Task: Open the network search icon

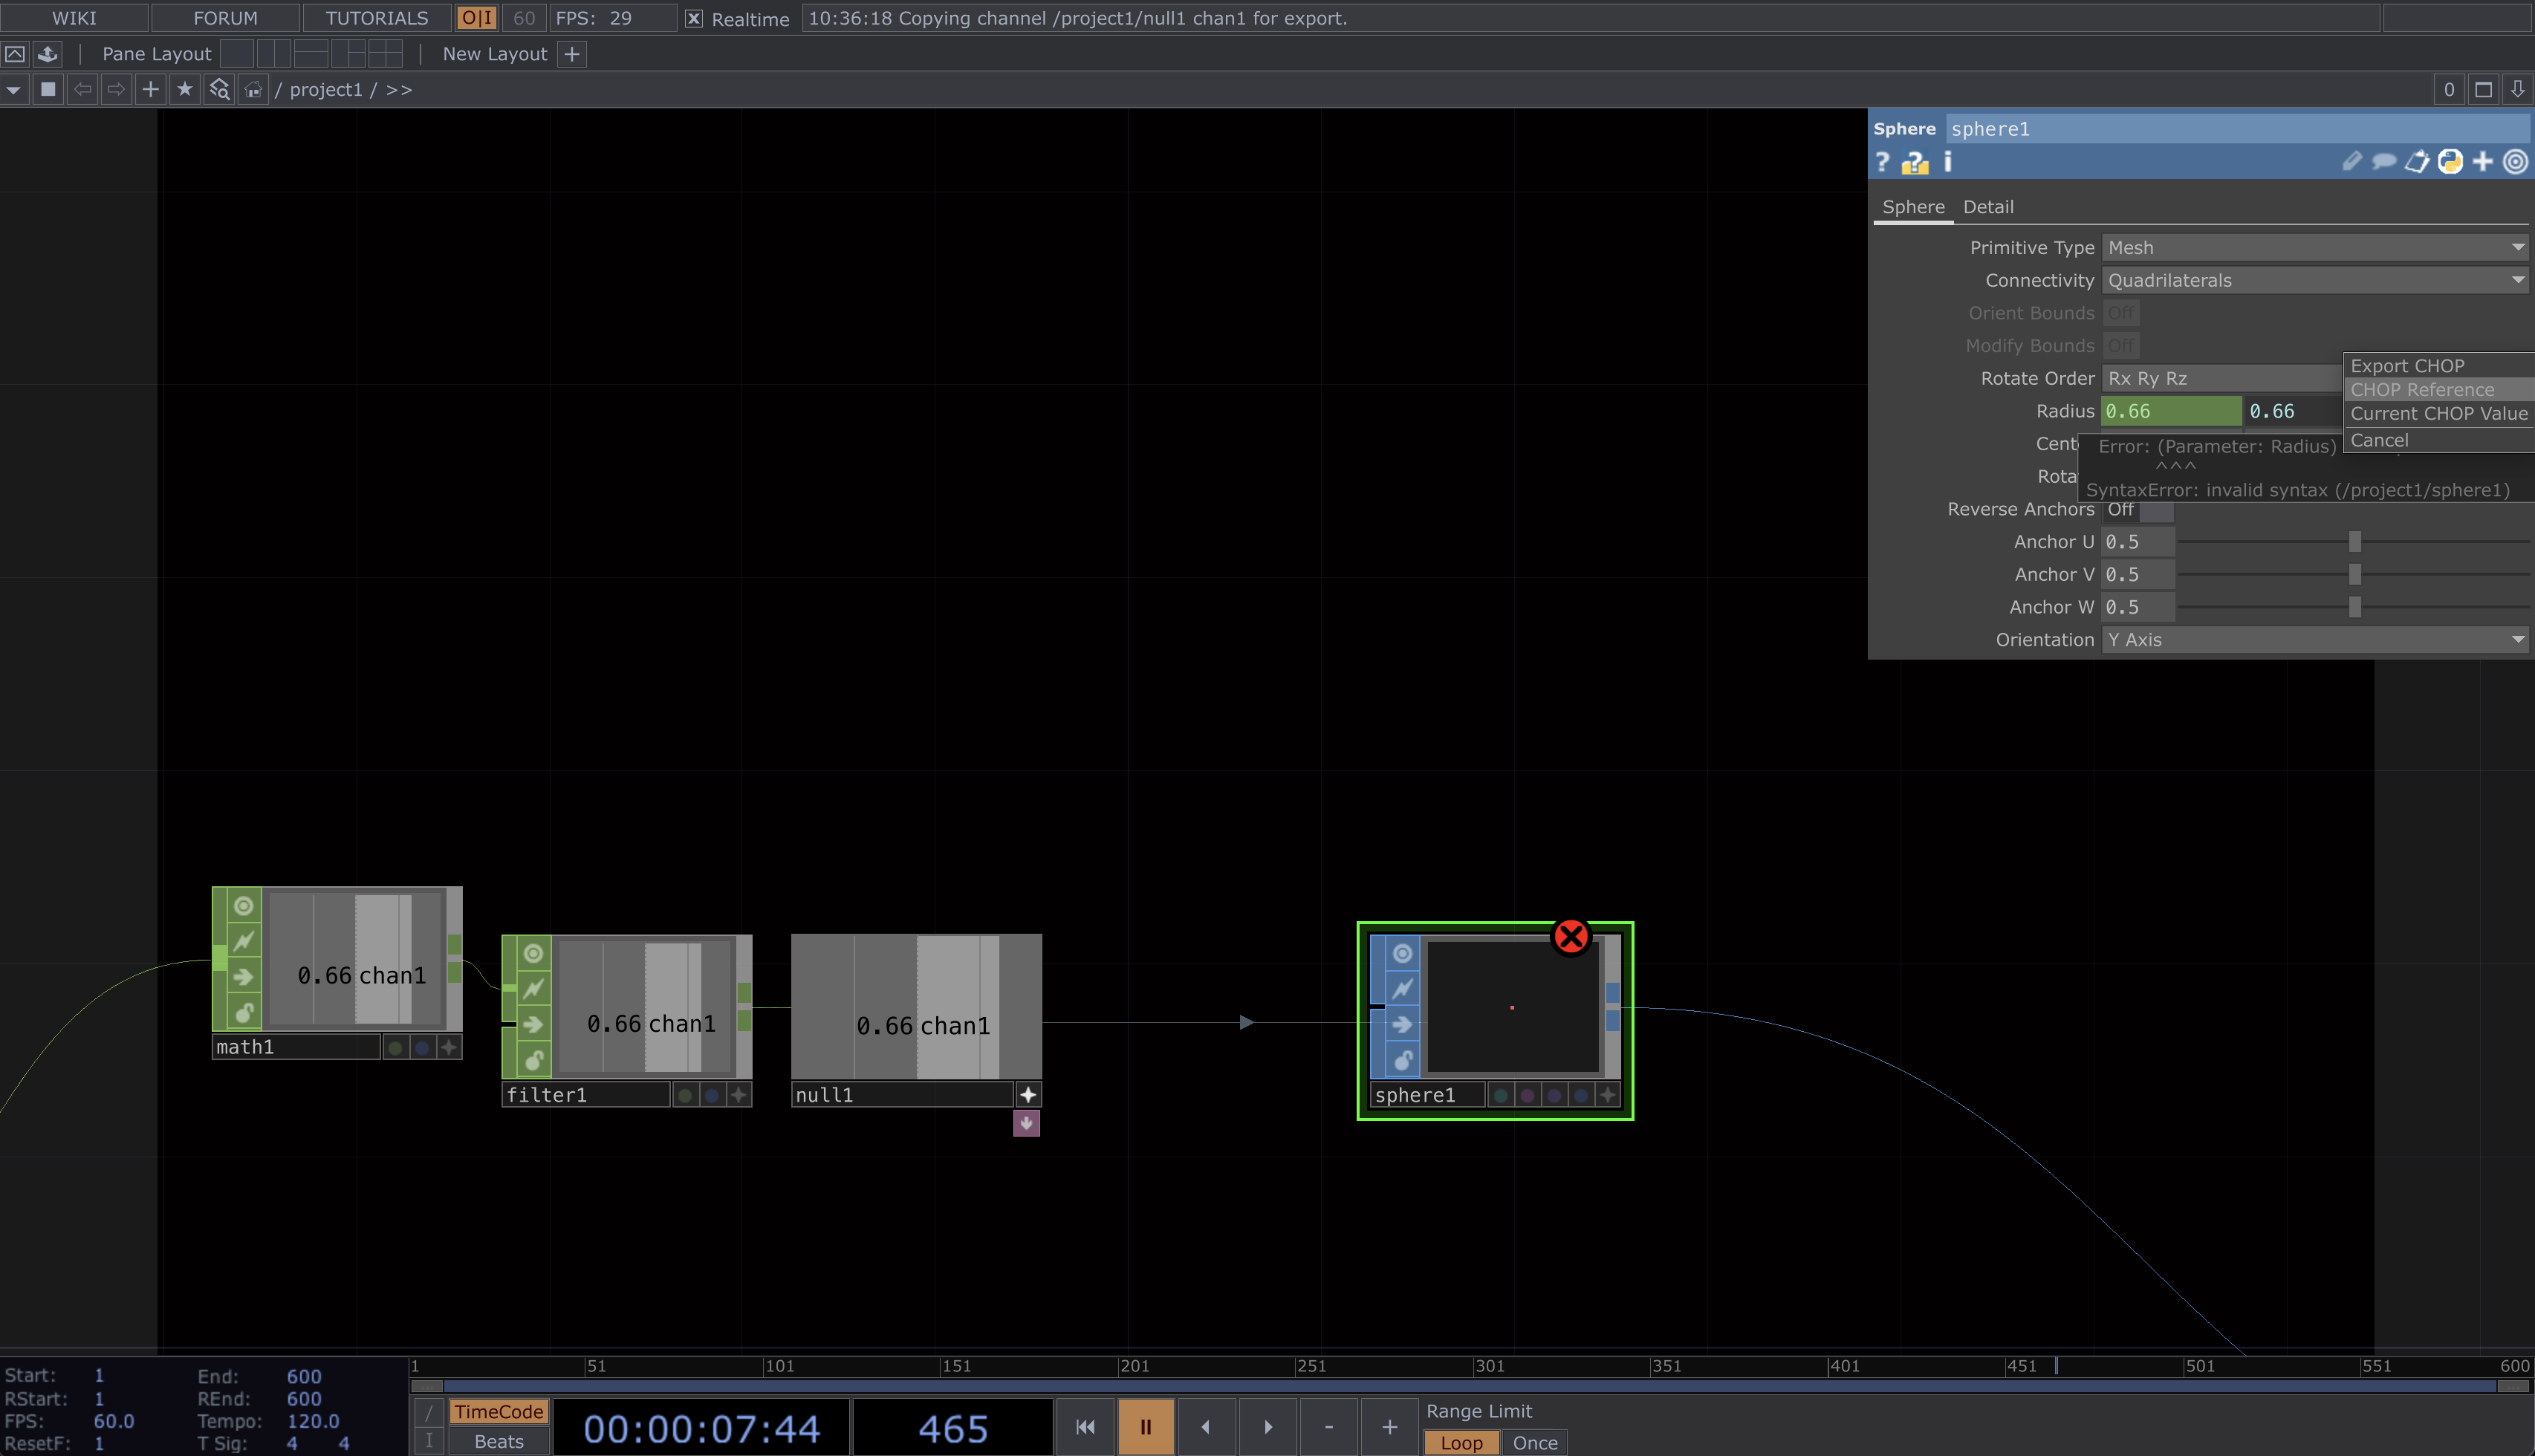Action: tap(219, 88)
